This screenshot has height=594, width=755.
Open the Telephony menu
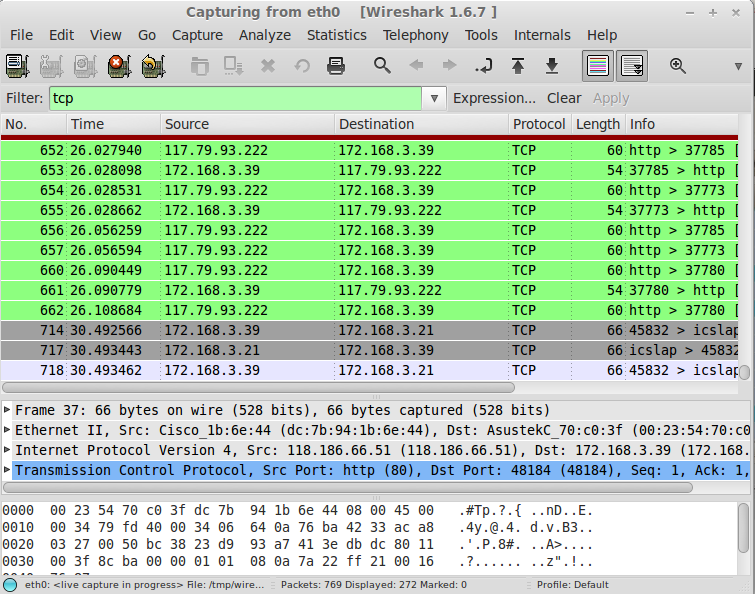click(415, 35)
